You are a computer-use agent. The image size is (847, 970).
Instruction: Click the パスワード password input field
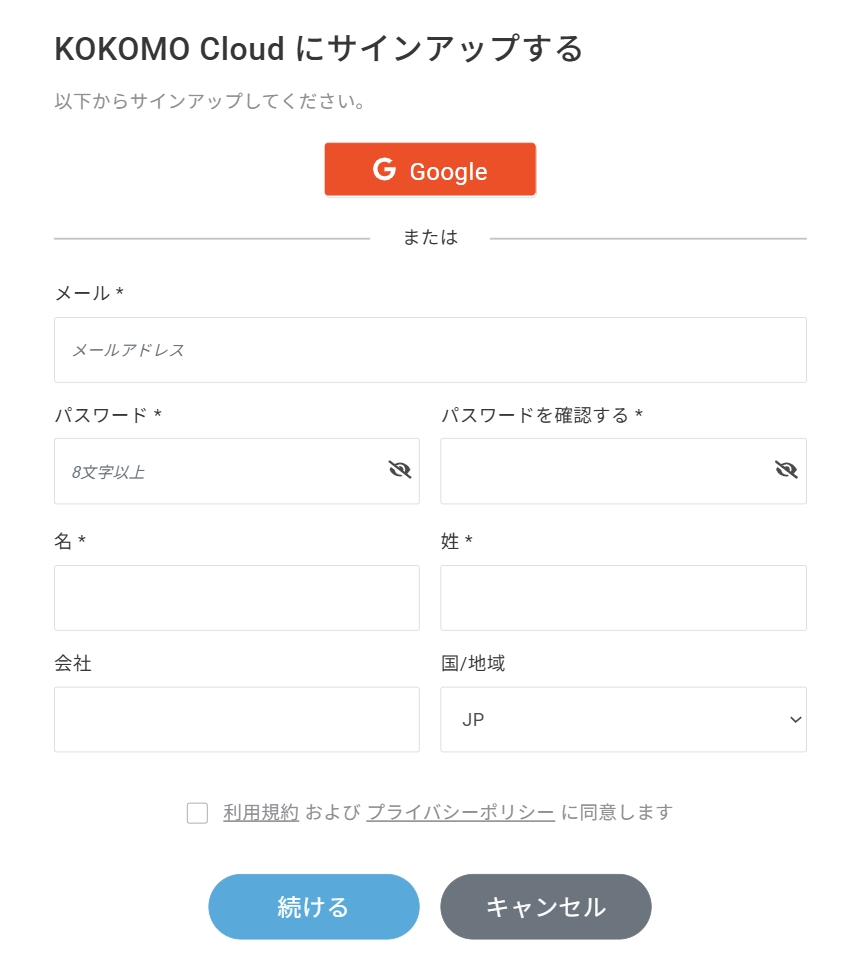220,471
